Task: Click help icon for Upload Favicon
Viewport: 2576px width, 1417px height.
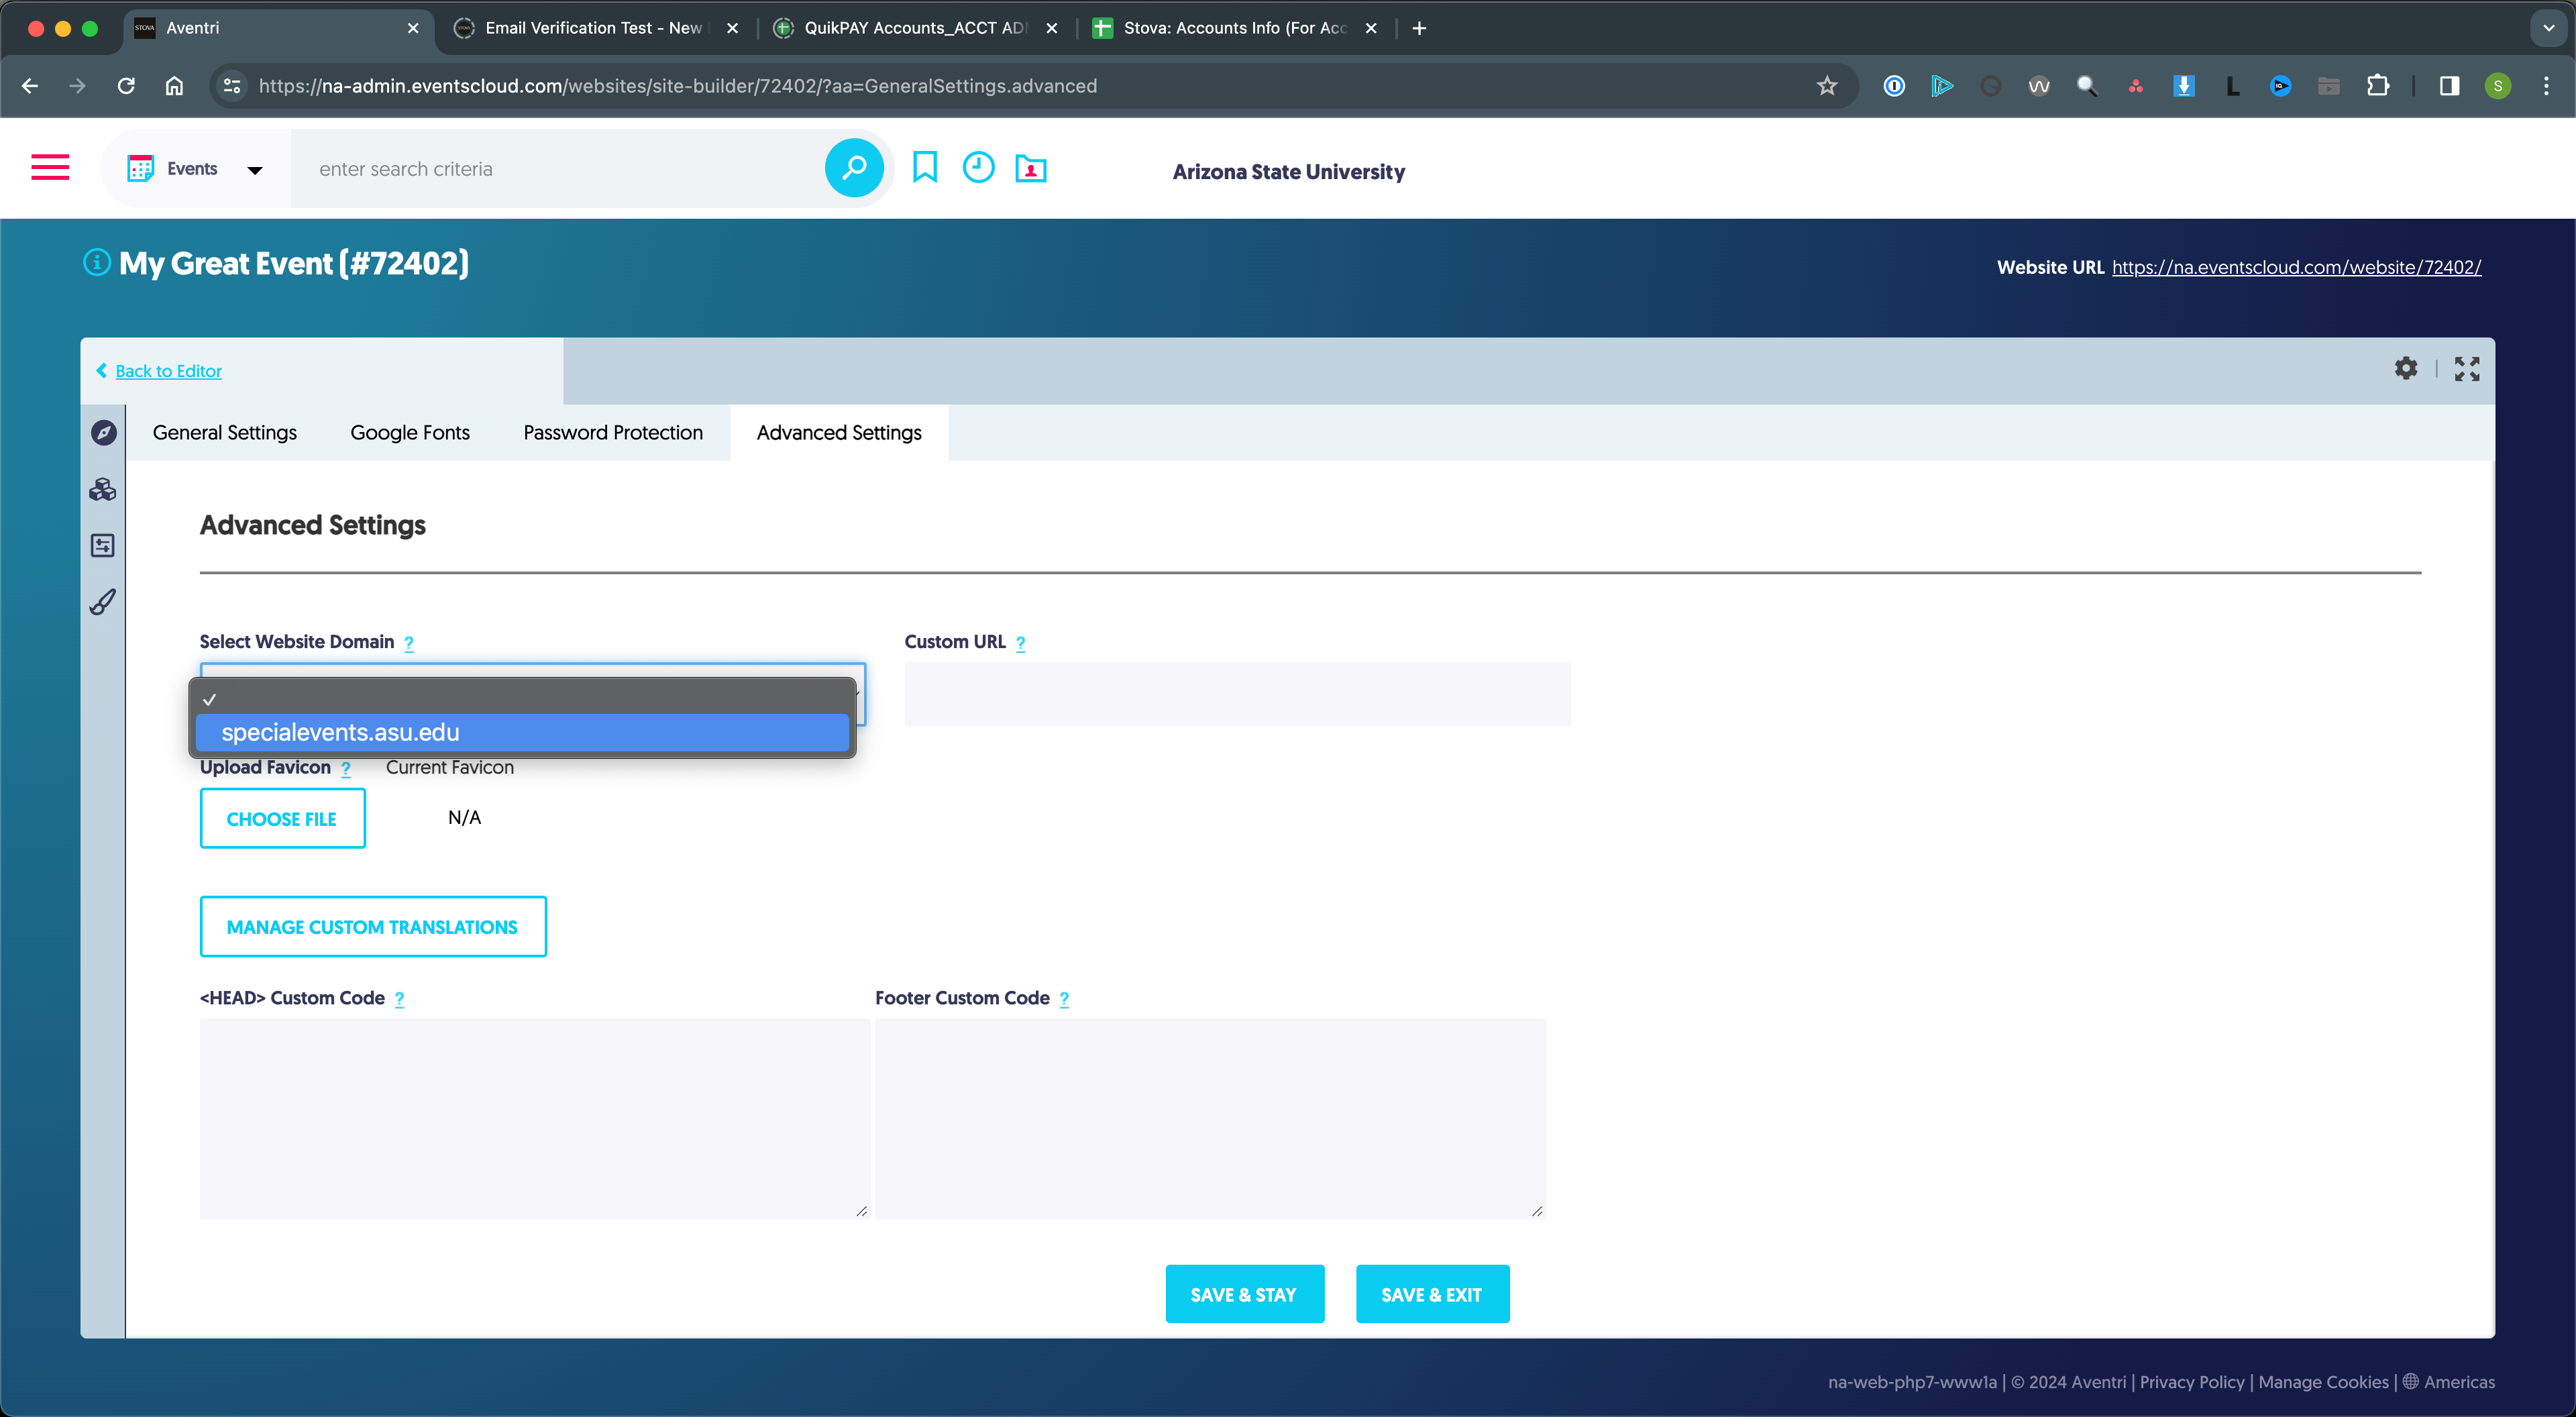Action: coord(346,769)
